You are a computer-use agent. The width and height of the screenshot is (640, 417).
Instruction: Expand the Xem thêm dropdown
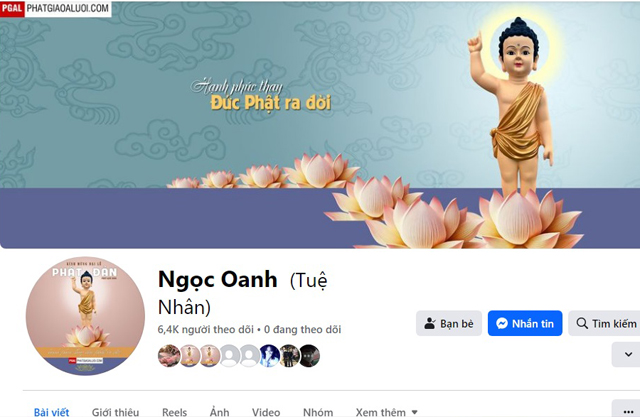[x=387, y=412]
